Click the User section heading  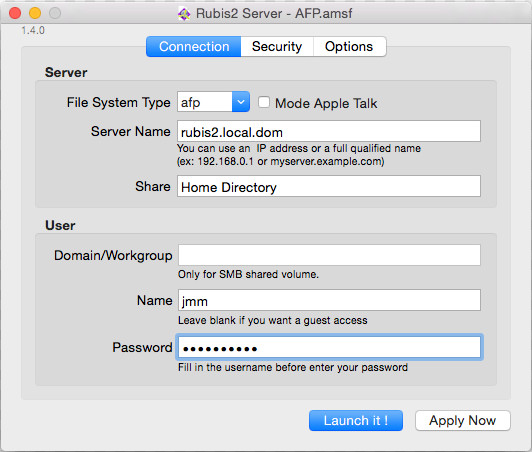point(60,226)
